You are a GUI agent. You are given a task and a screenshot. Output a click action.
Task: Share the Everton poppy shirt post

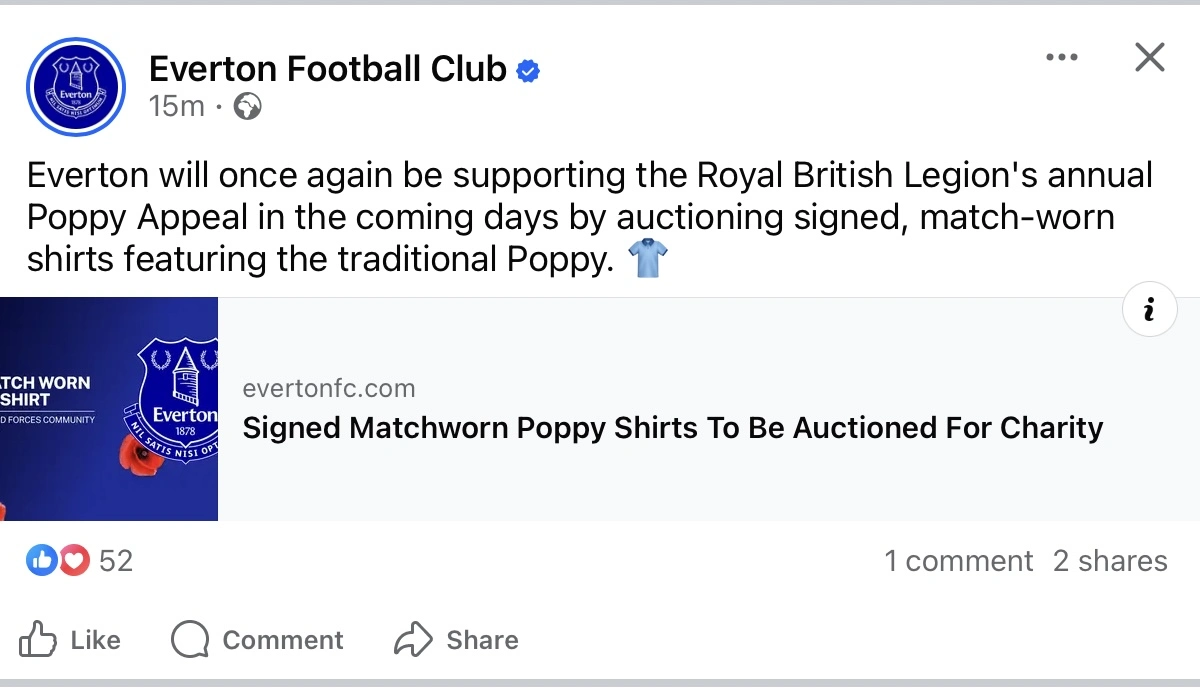[456, 640]
